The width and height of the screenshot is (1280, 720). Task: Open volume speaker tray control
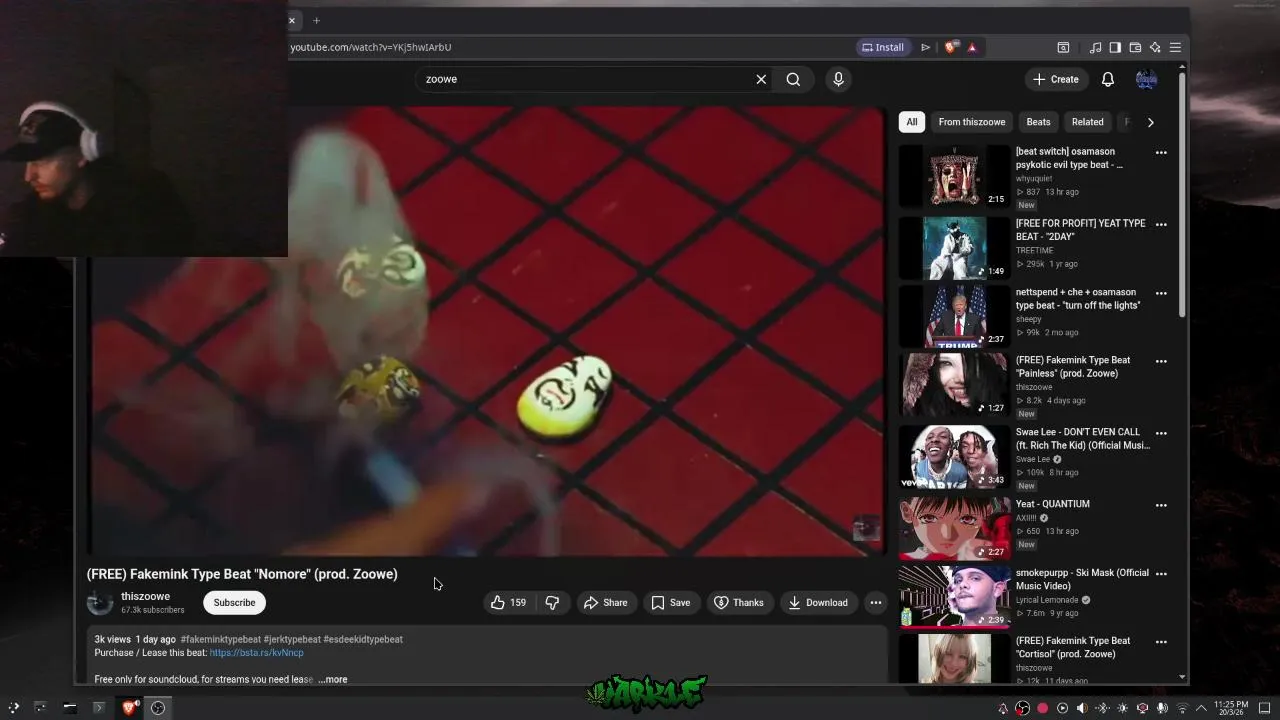tap(1082, 708)
